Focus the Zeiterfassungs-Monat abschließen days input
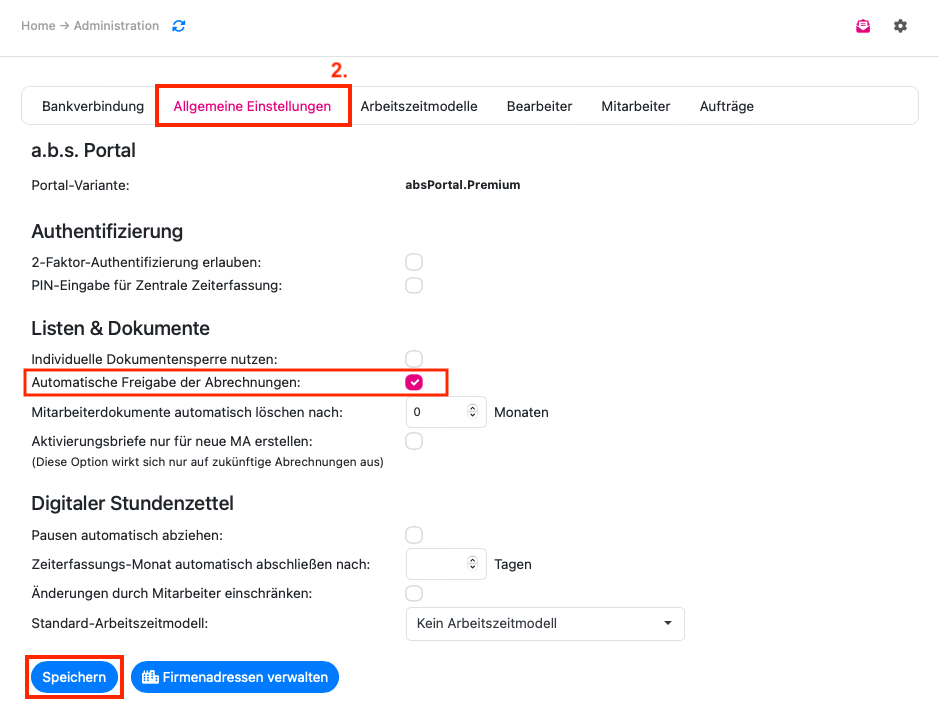This screenshot has height=721, width=939. tap(446, 564)
